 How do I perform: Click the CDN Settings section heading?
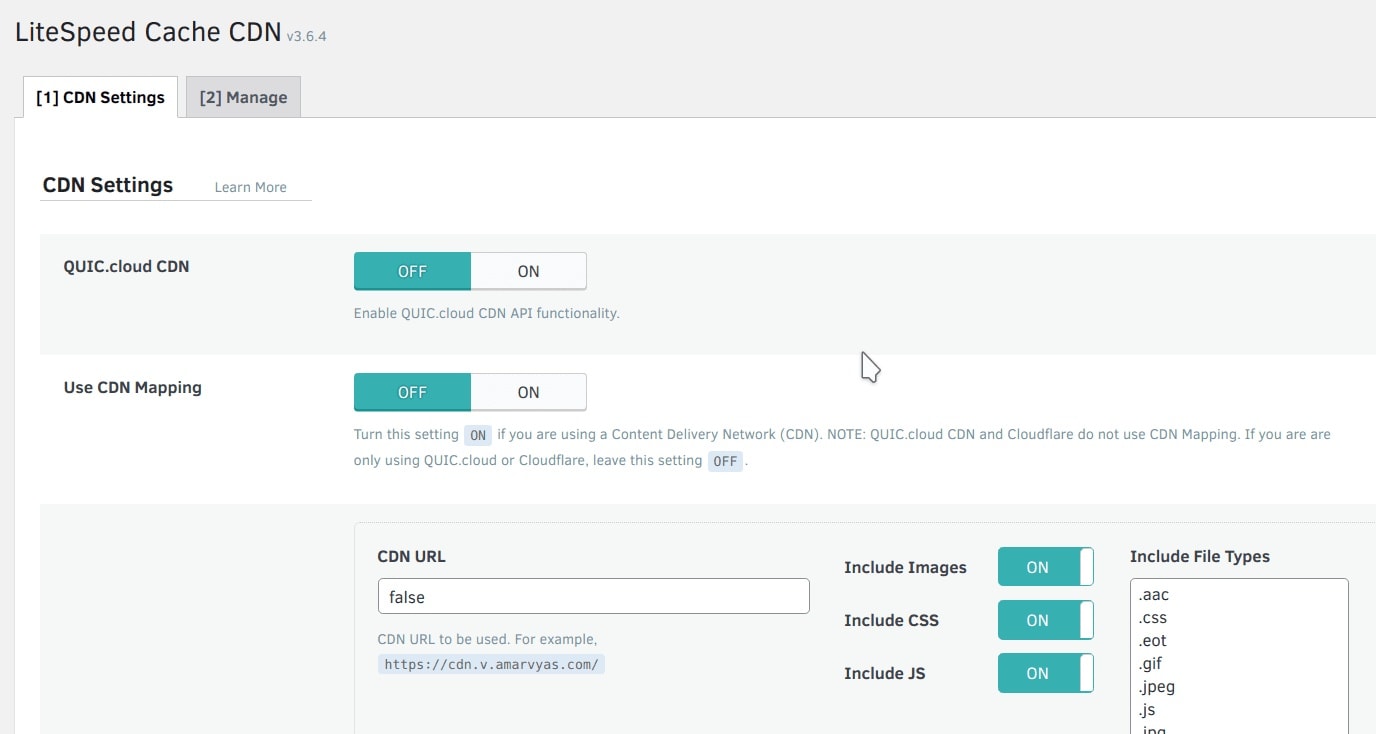[x=108, y=185]
